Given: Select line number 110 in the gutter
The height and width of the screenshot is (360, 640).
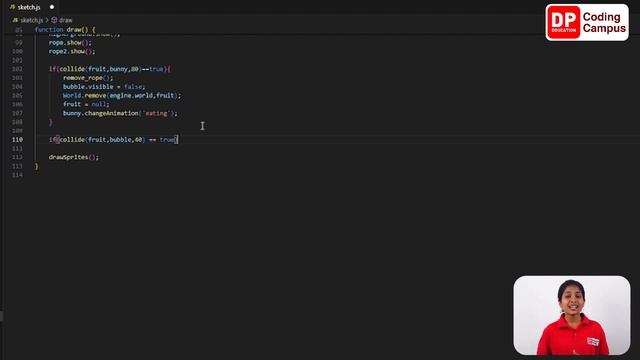Looking at the screenshot, I should coord(17,140).
